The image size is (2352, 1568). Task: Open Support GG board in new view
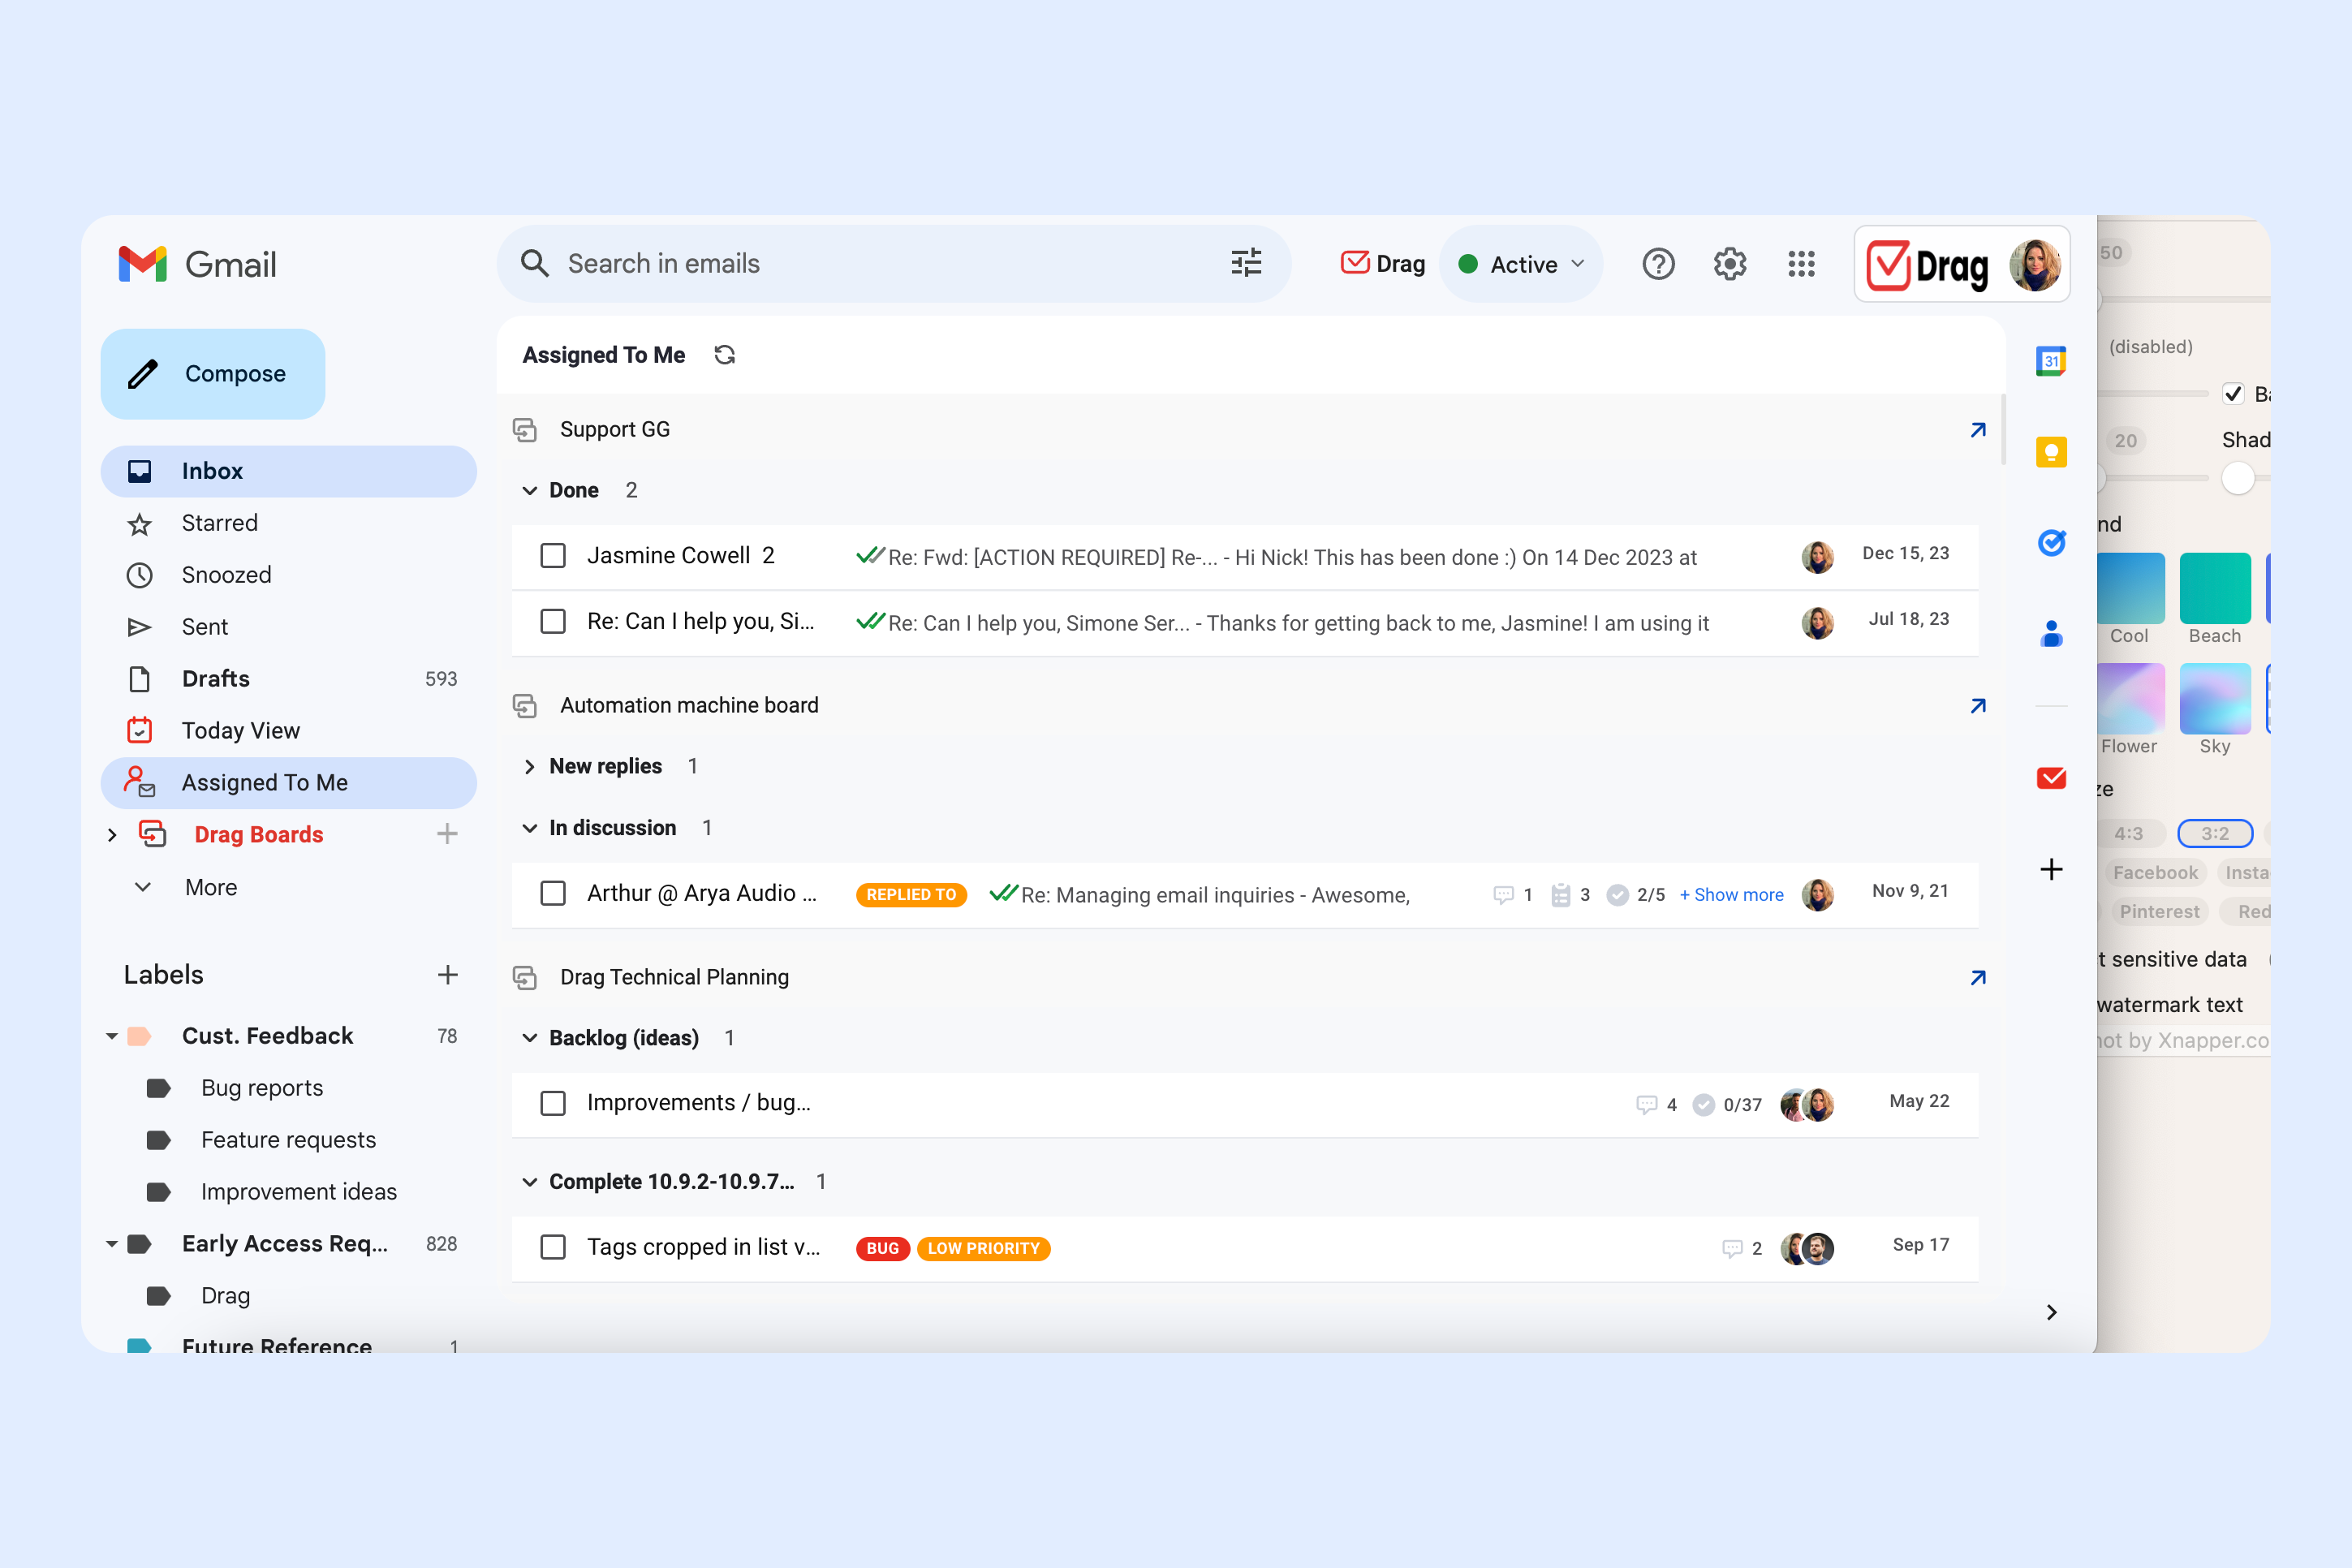pyautogui.click(x=1978, y=430)
